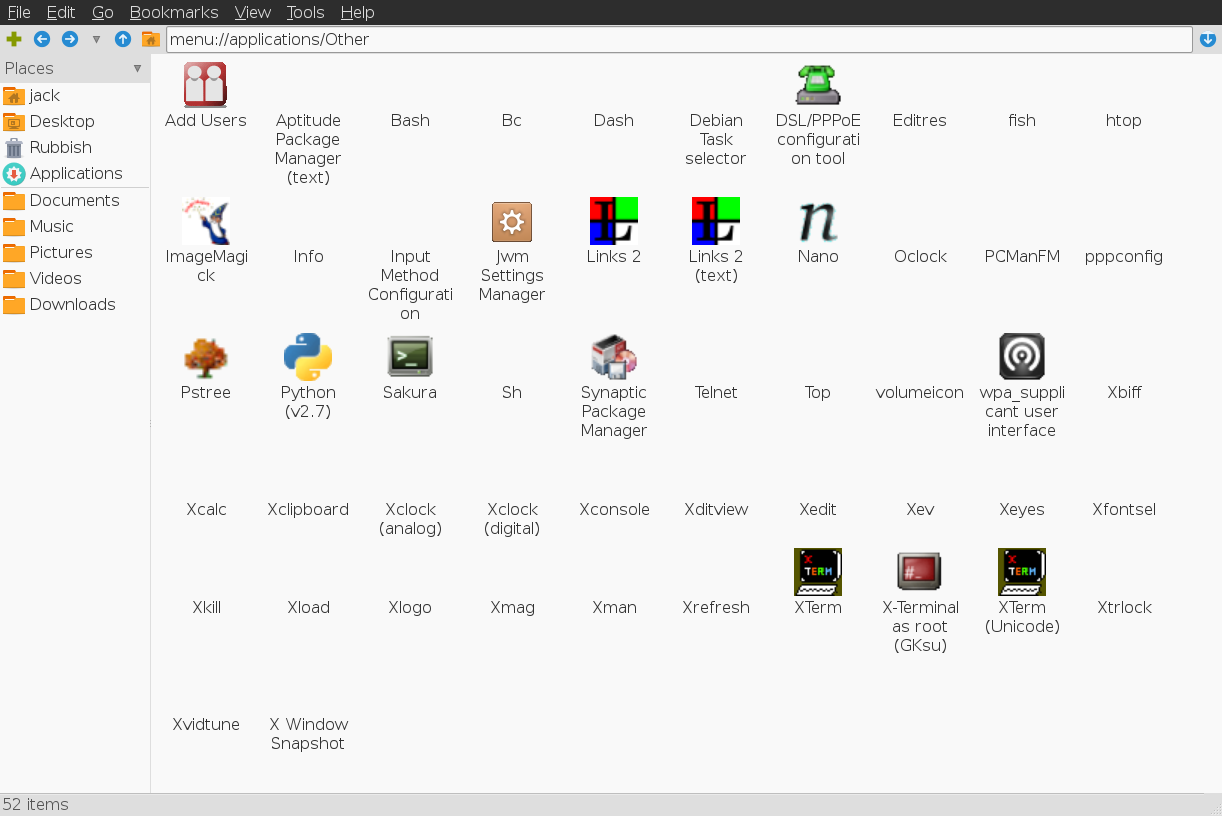This screenshot has height=816, width=1222.
Task: Open the Bookmarks menu
Action: pos(174,12)
